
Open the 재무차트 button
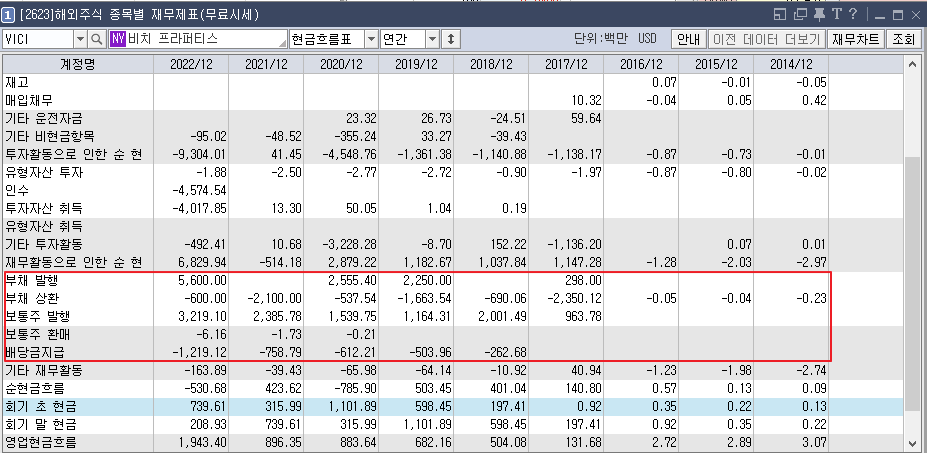856,40
